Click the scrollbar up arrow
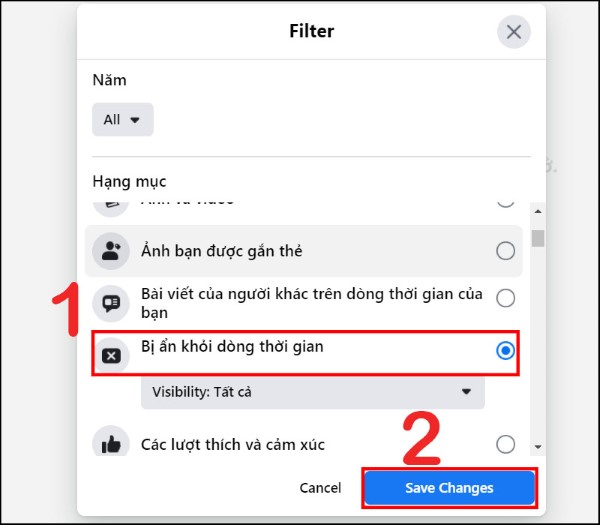This screenshot has height=525, width=600. [538, 211]
